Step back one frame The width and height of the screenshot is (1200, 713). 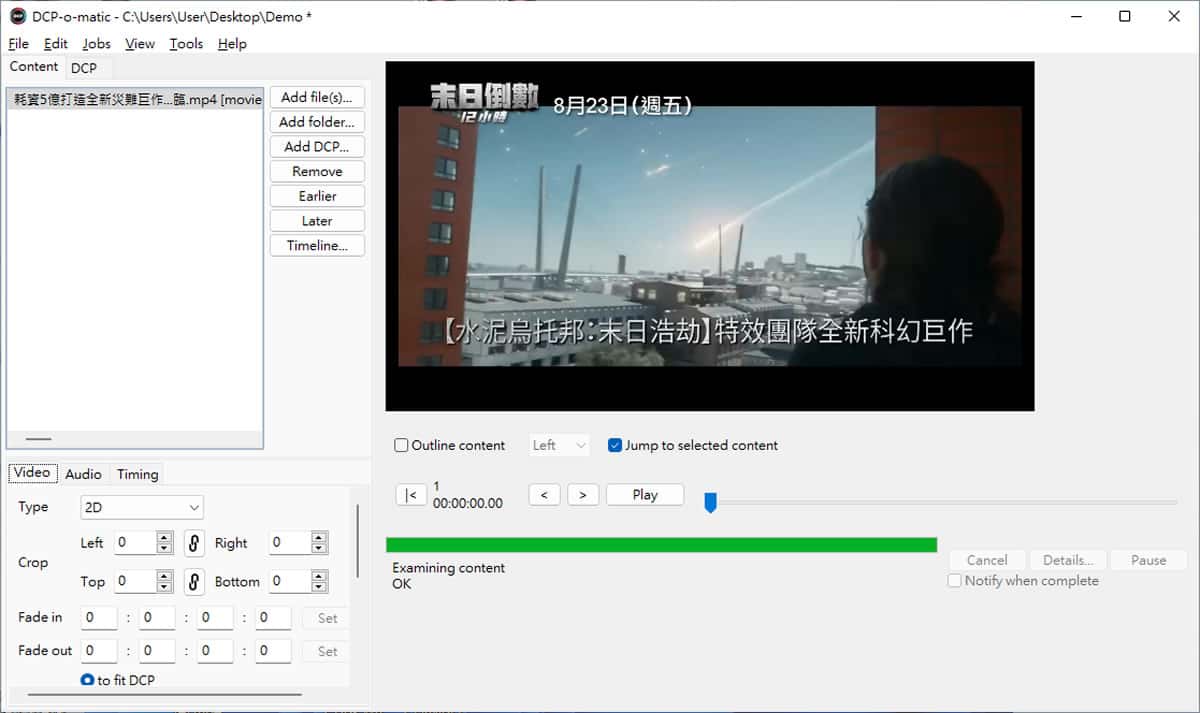click(544, 495)
